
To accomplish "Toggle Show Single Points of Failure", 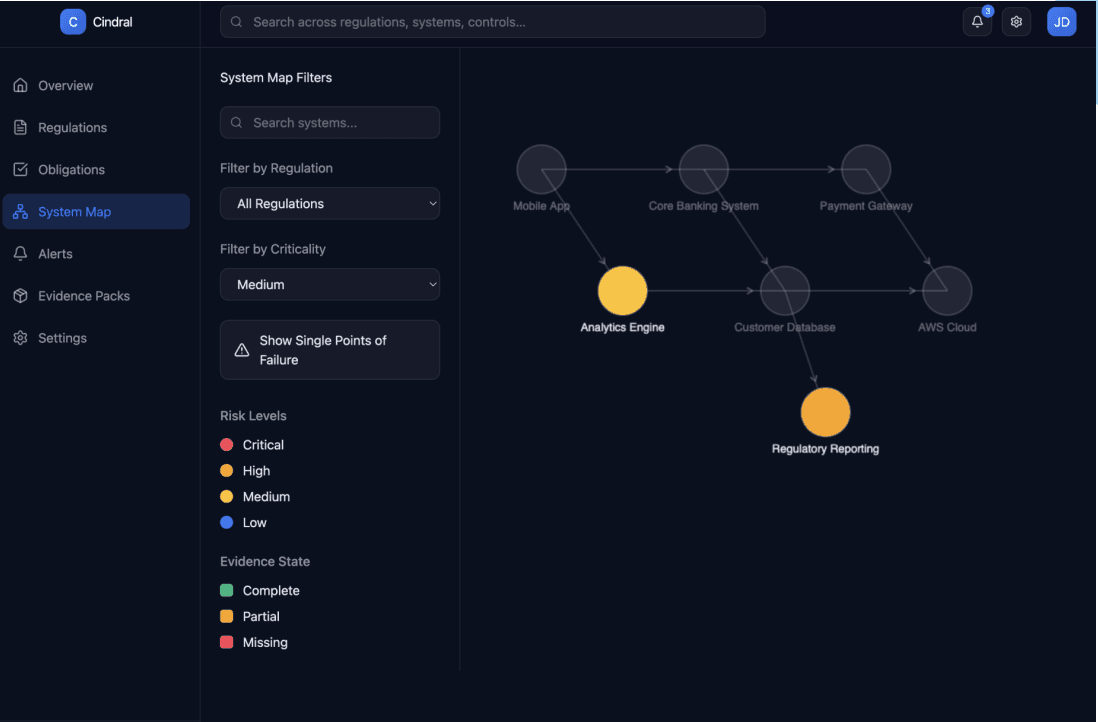I will (x=330, y=349).
